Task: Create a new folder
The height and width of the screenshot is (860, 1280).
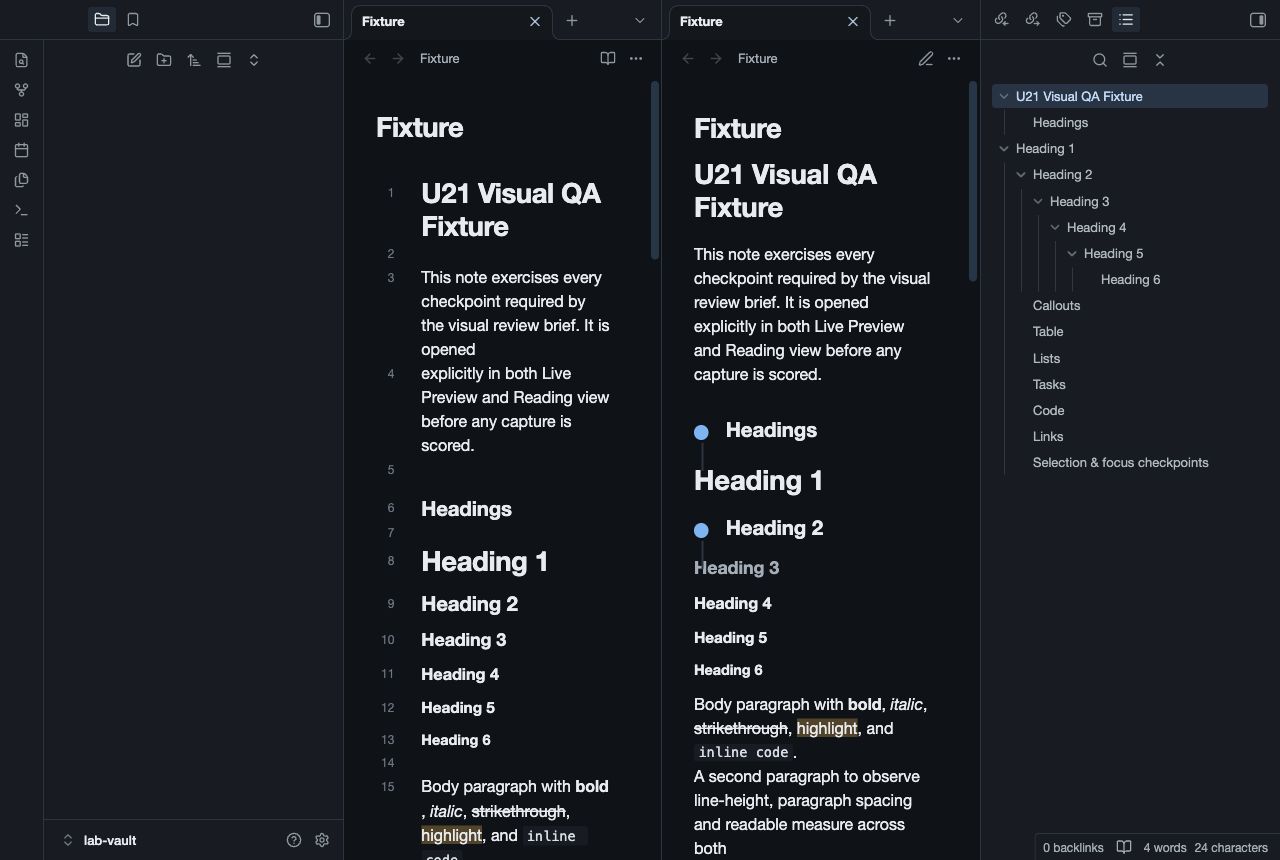Action: point(164,60)
